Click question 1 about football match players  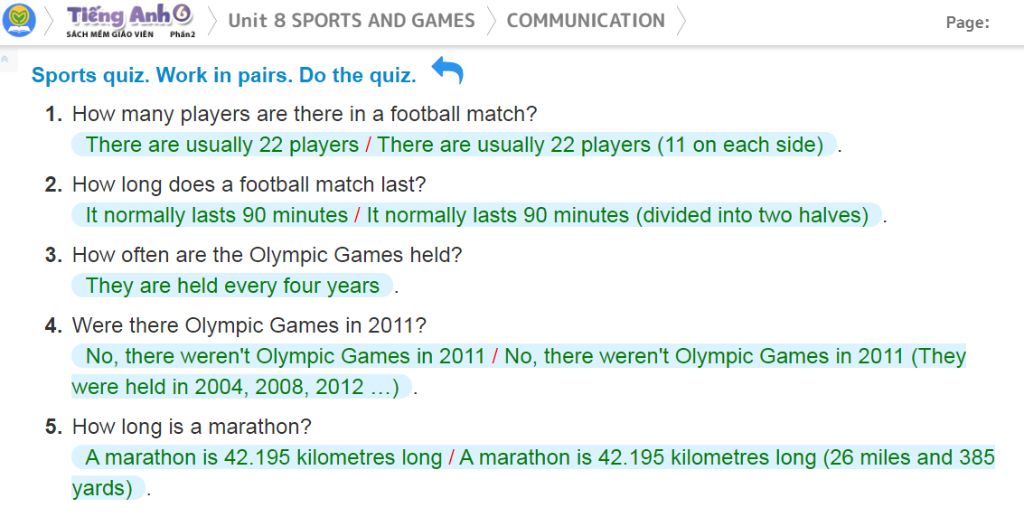[304, 114]
